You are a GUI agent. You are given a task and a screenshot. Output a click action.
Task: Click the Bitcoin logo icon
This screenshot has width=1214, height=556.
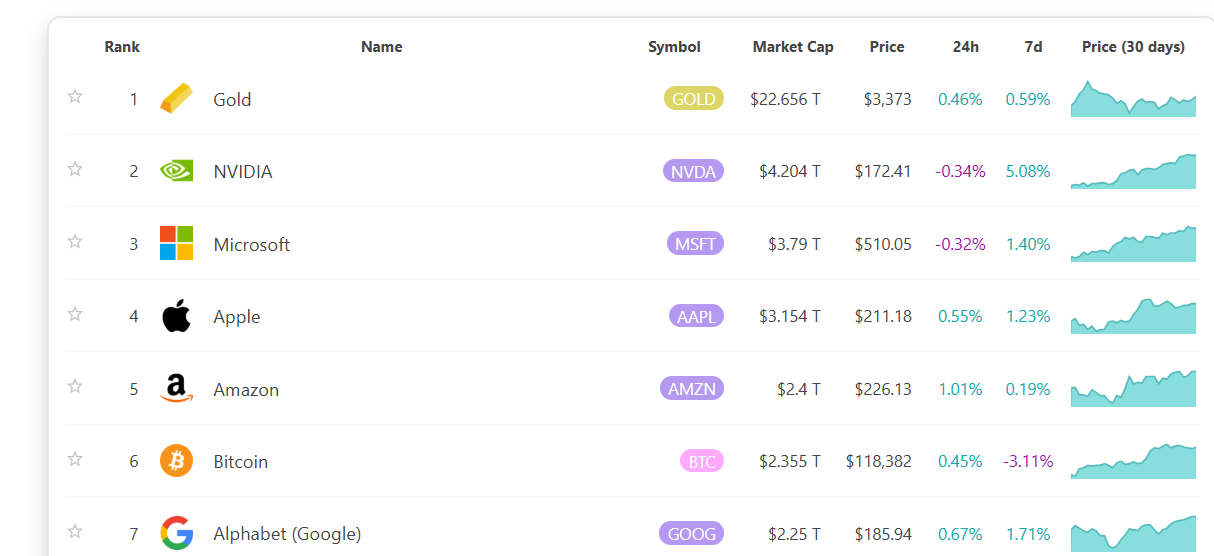[177, 461]
